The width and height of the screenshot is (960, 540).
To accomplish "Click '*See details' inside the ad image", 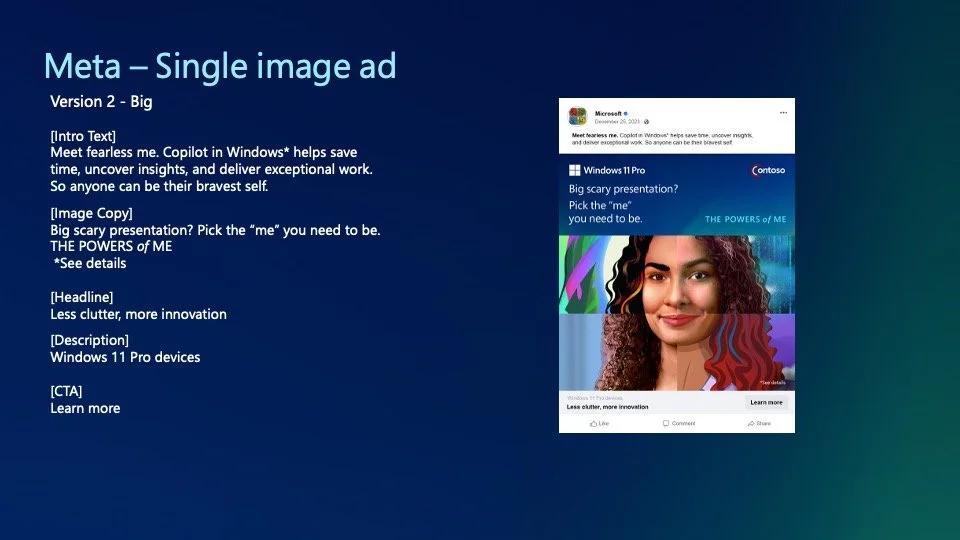I will (x=773, y=383).
